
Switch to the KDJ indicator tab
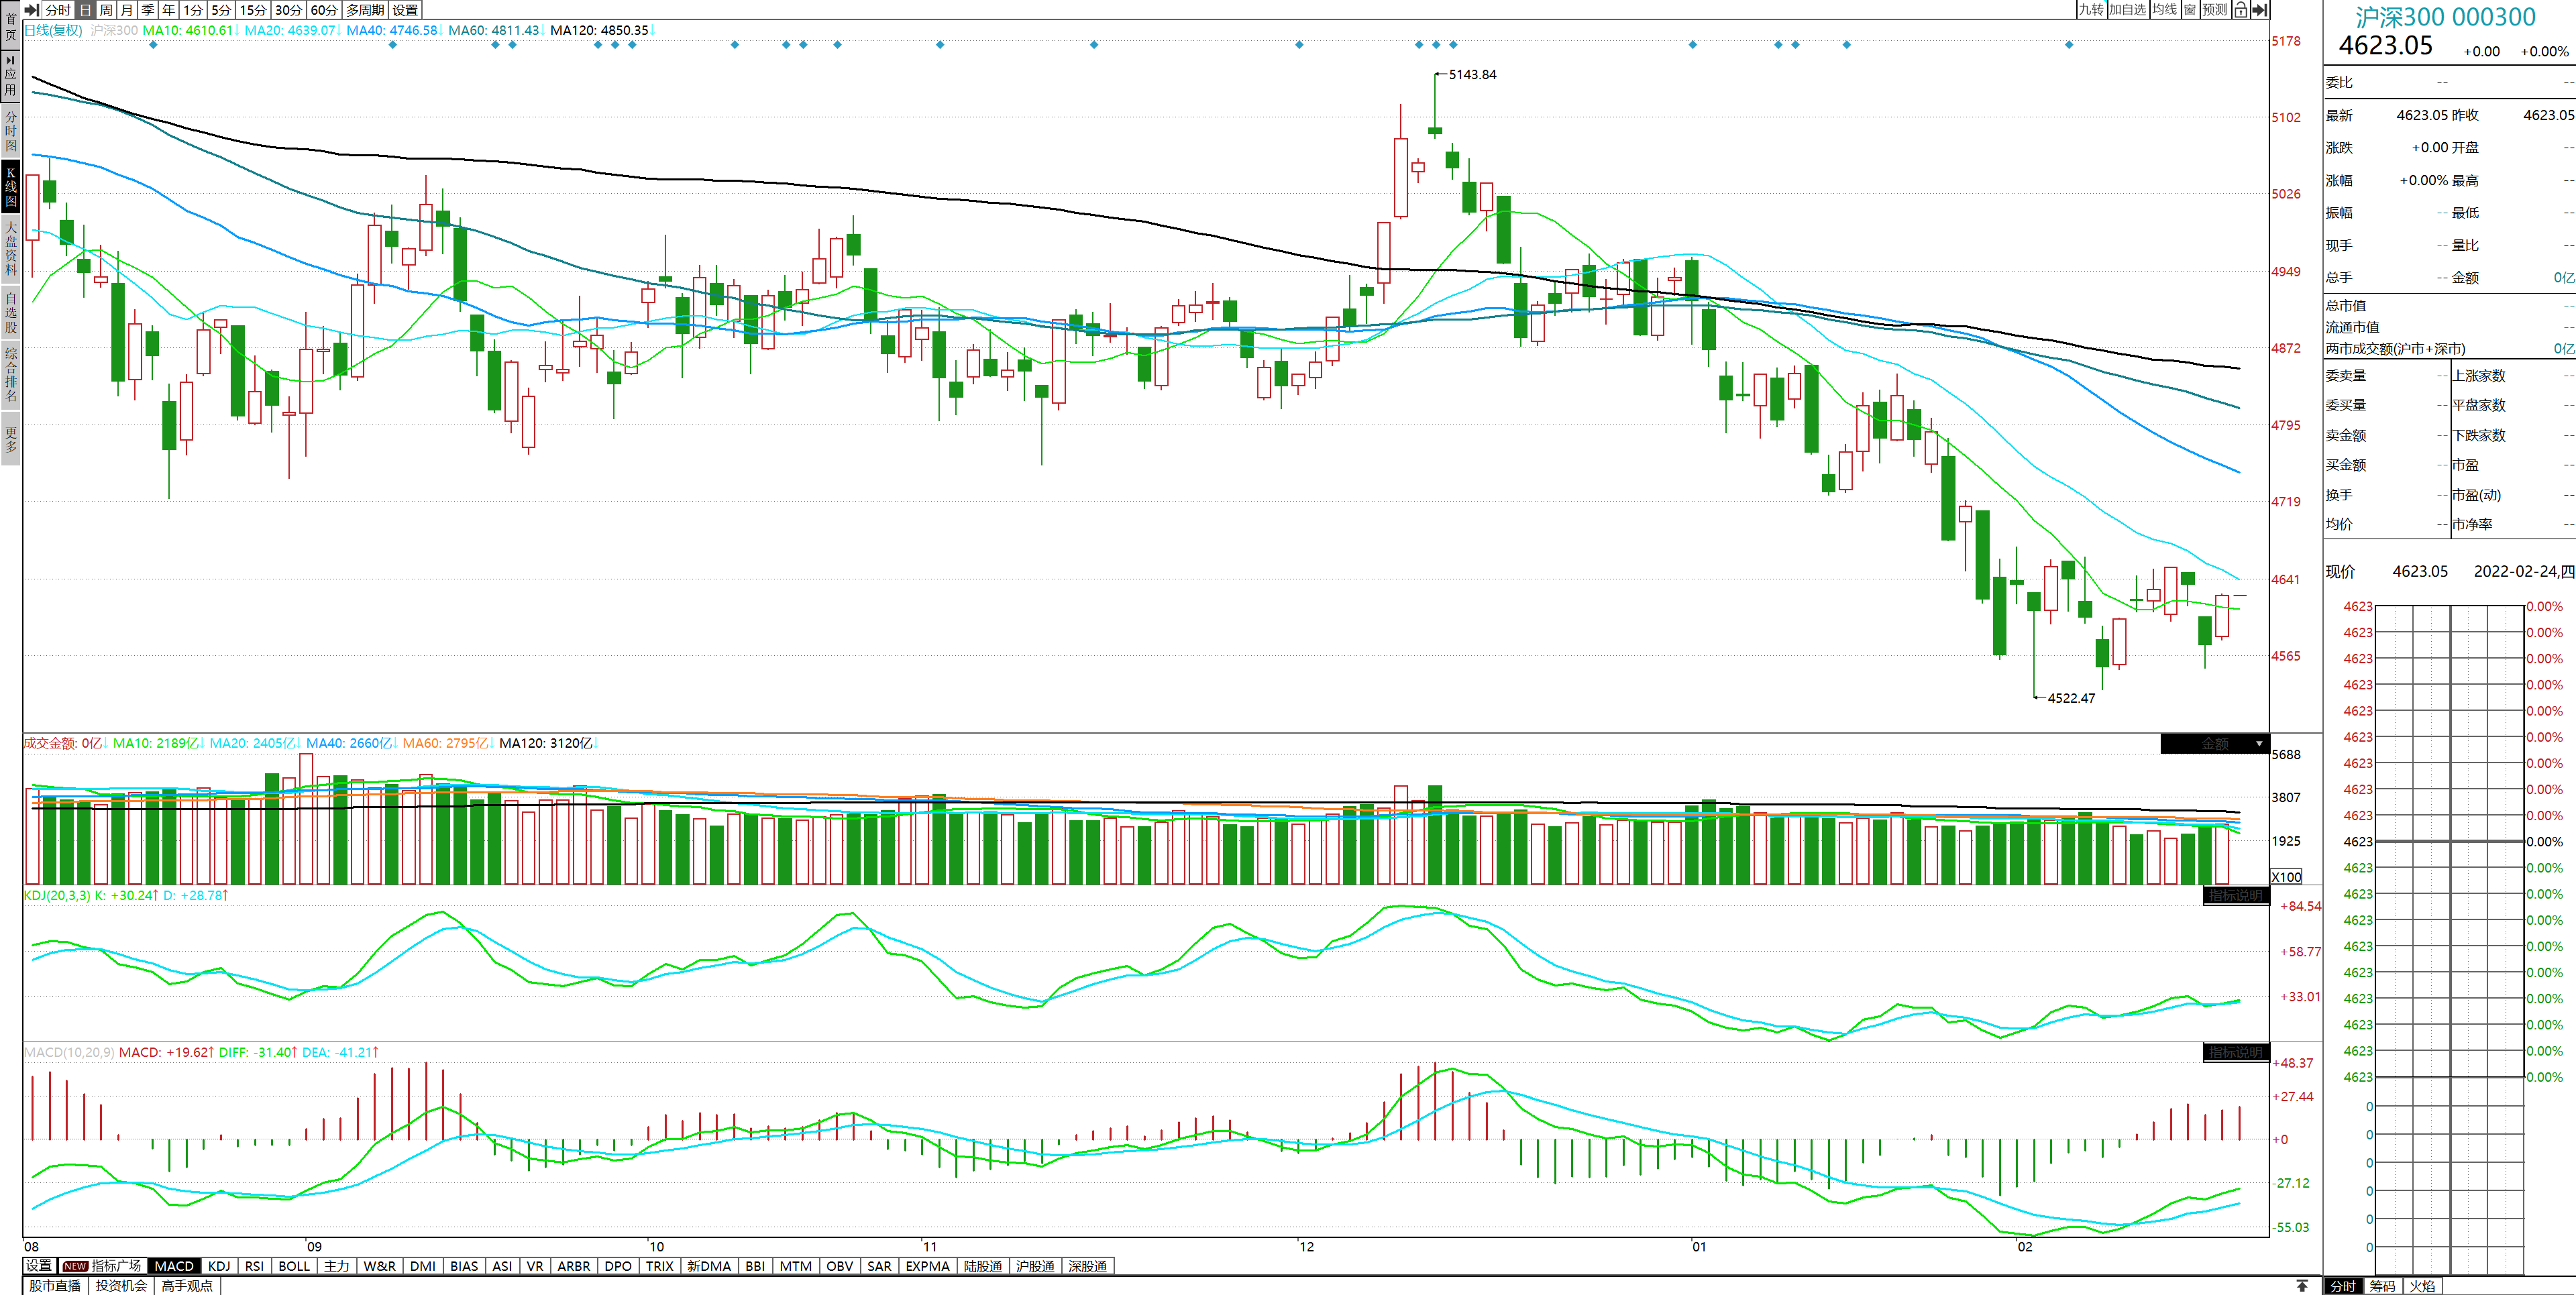tap(219, 1266)
